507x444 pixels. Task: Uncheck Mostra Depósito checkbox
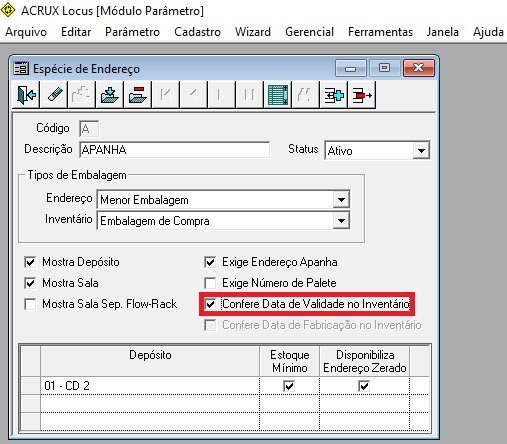click(30, 262)
